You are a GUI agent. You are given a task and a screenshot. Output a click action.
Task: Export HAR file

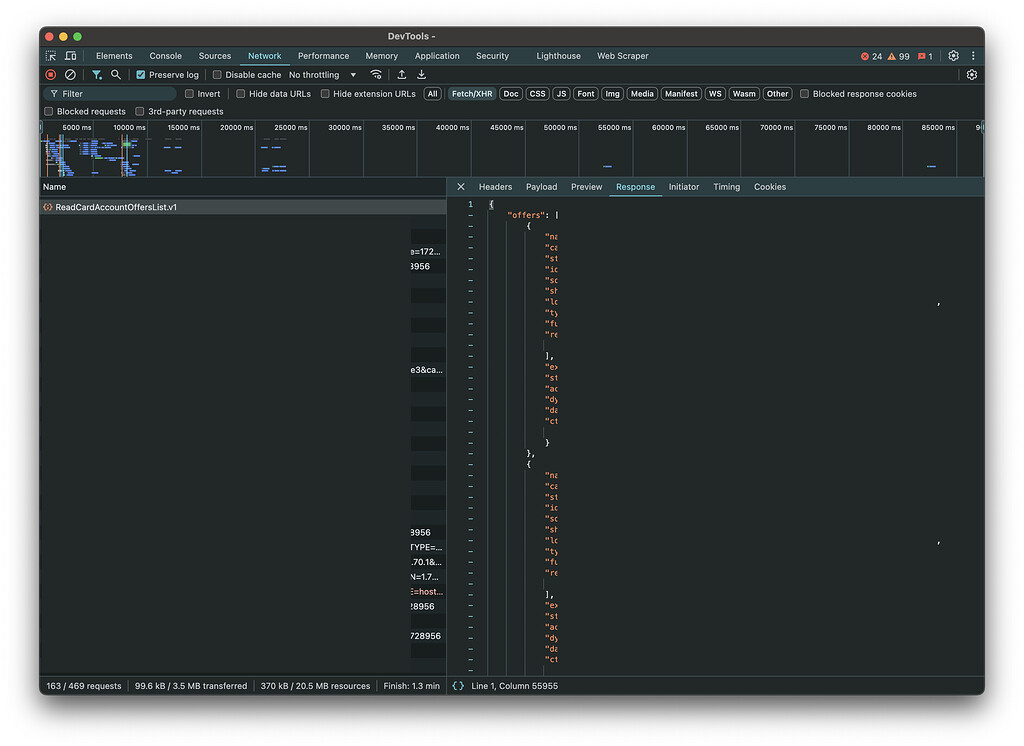pyautogui.click(x=420, y=74)
